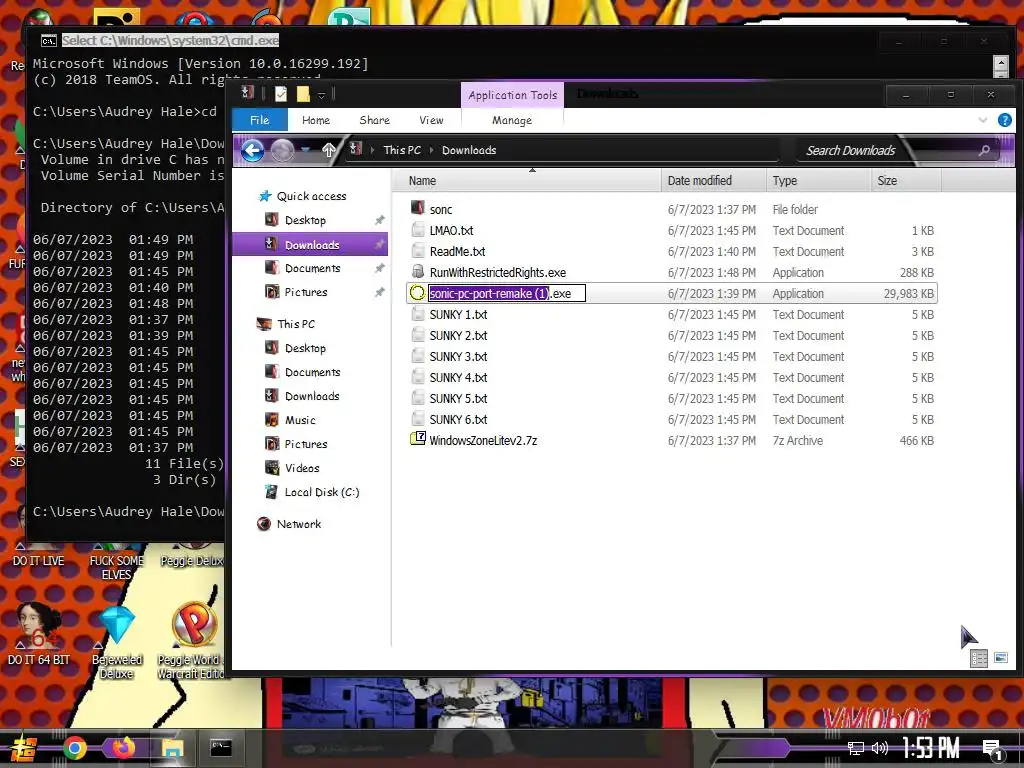Click the cmd window scrollbar up arrow

[x=1000, y=64]
